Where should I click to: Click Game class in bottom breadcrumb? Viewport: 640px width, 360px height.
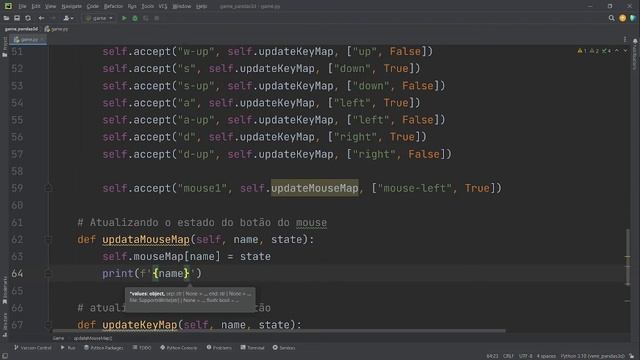click(x=58, y=338)
